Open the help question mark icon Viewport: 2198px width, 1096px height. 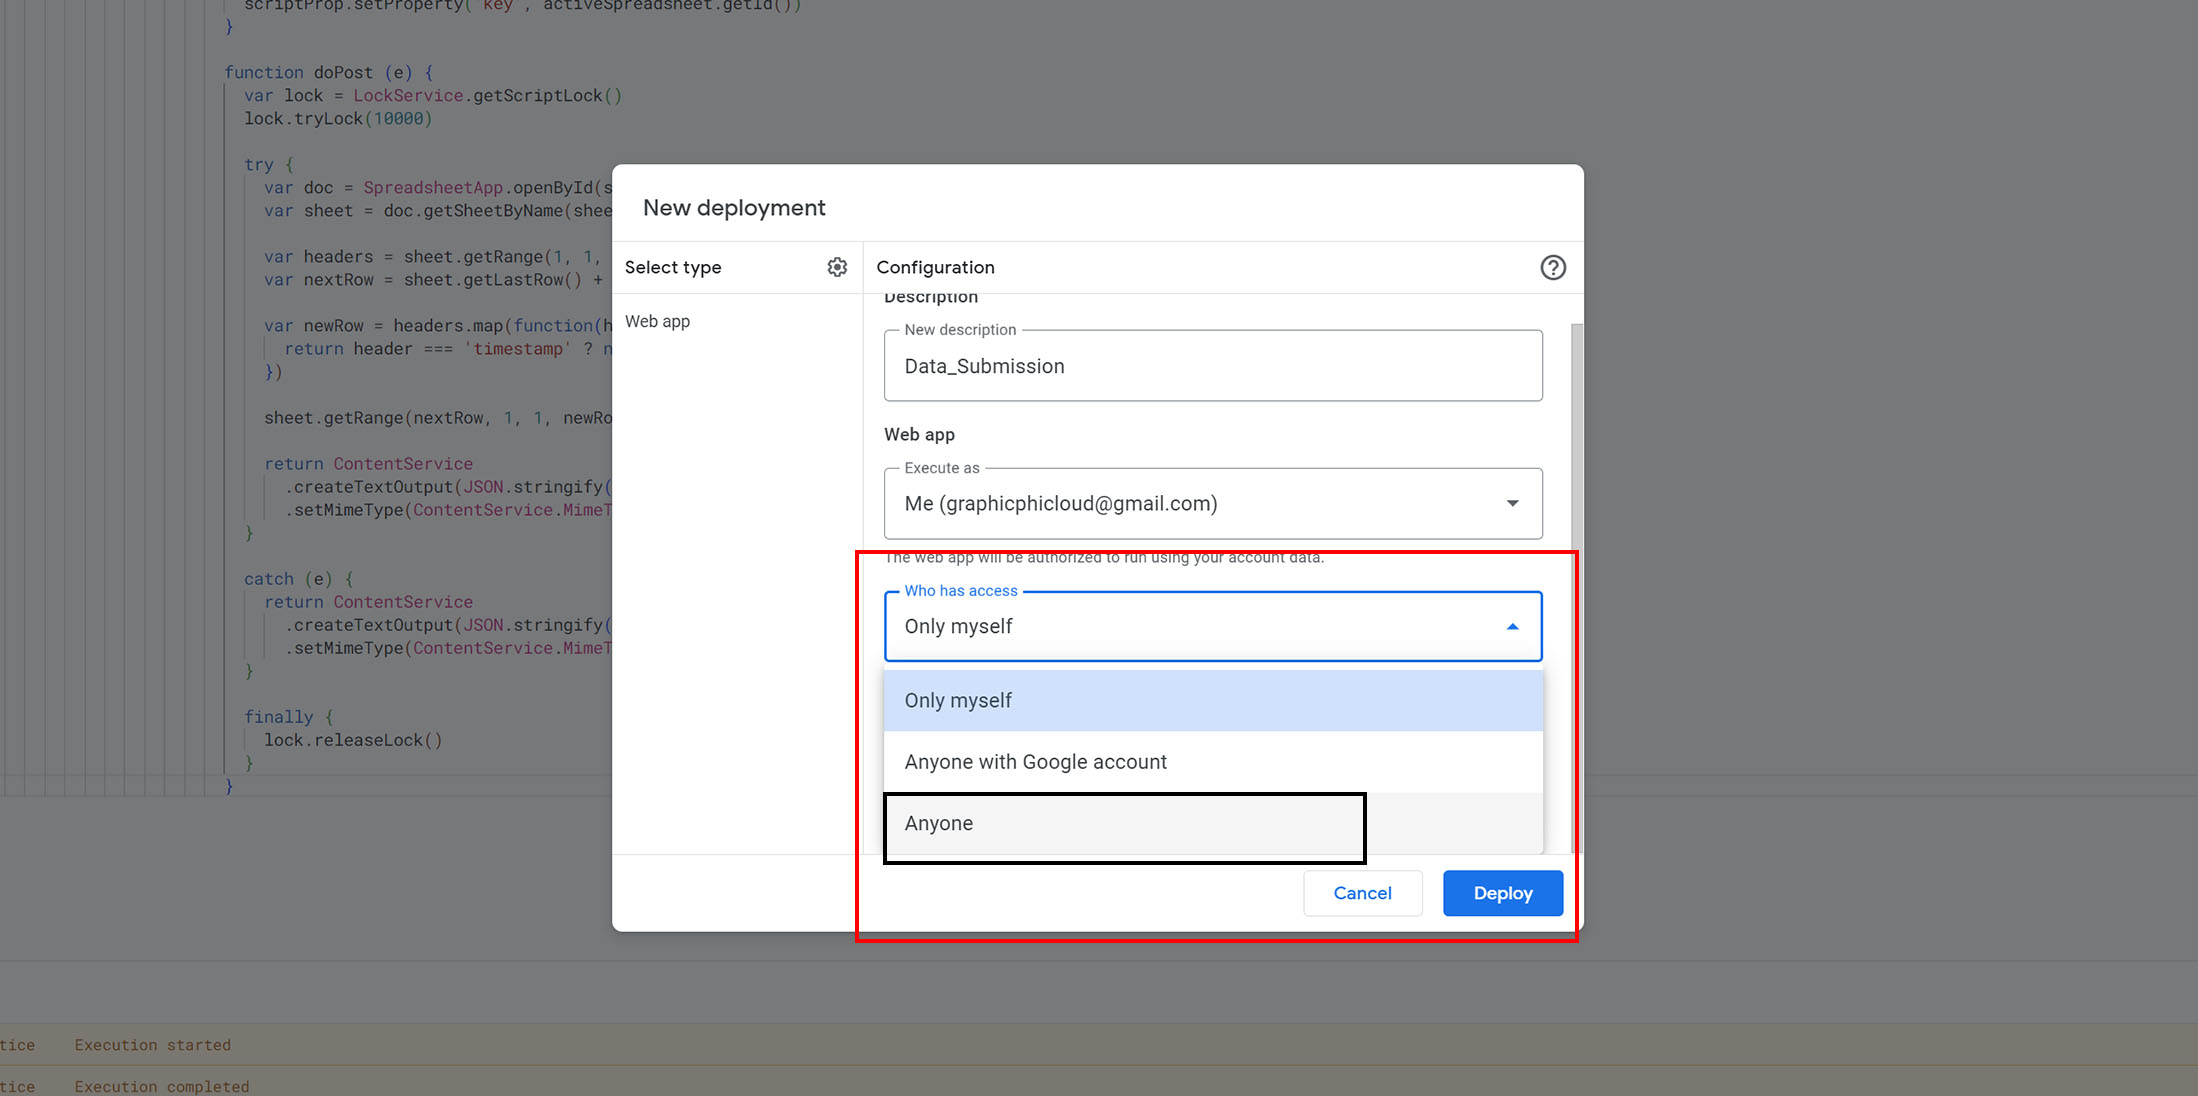pos(1552,267)
